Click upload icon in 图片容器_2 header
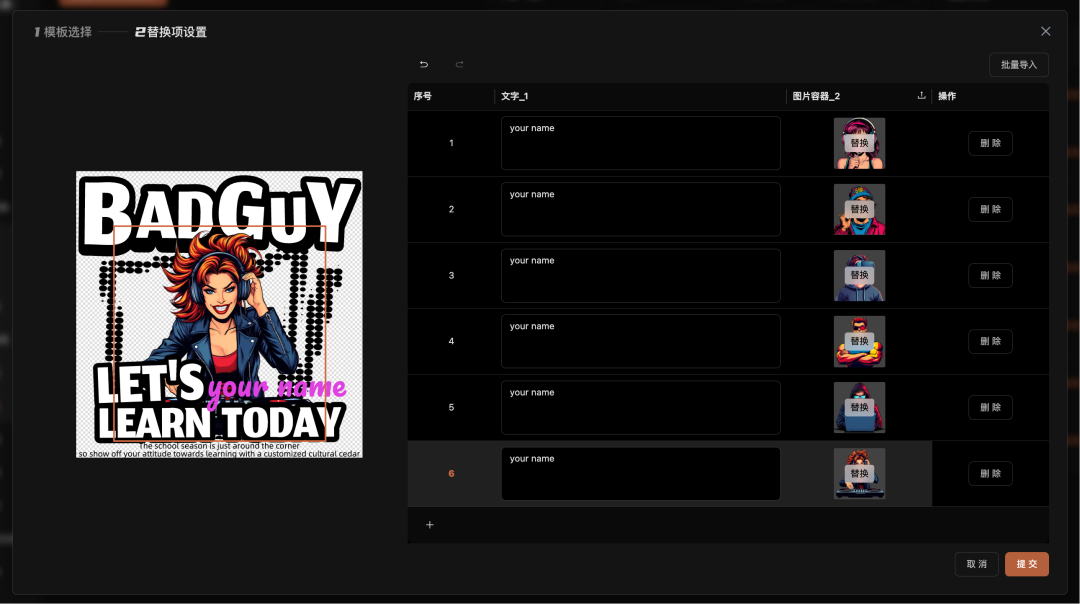This screenshot has height=604, width=1080. (921, 96)
